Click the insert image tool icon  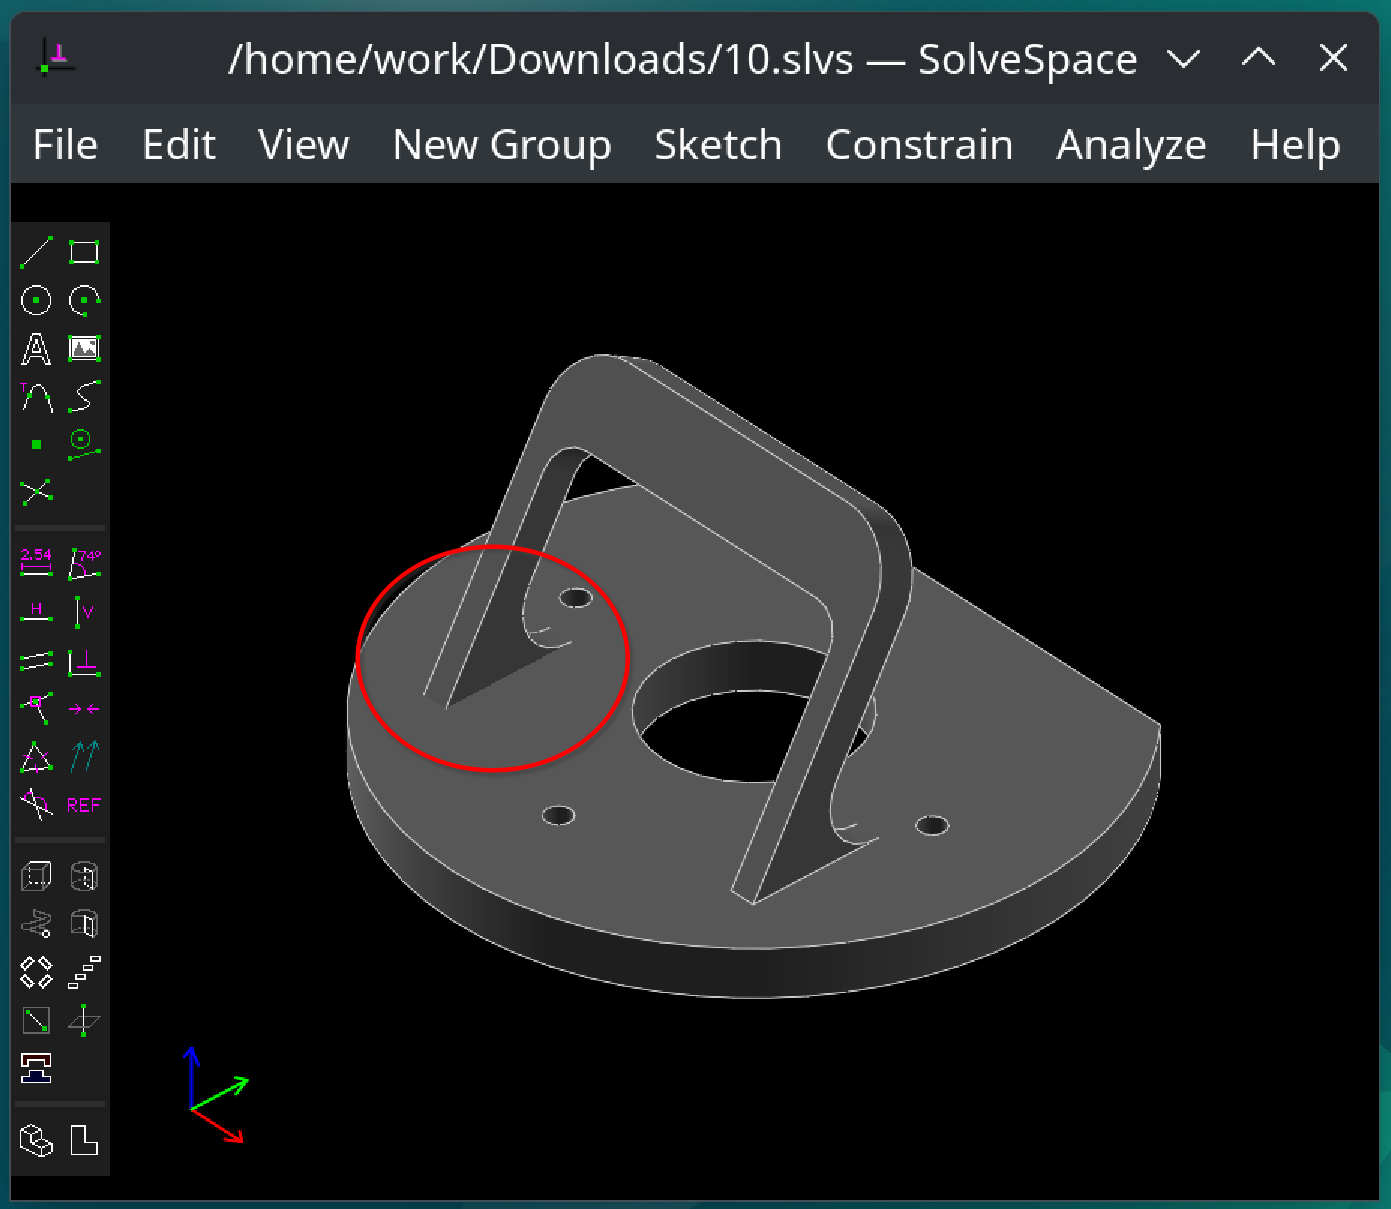coord(84,349)
